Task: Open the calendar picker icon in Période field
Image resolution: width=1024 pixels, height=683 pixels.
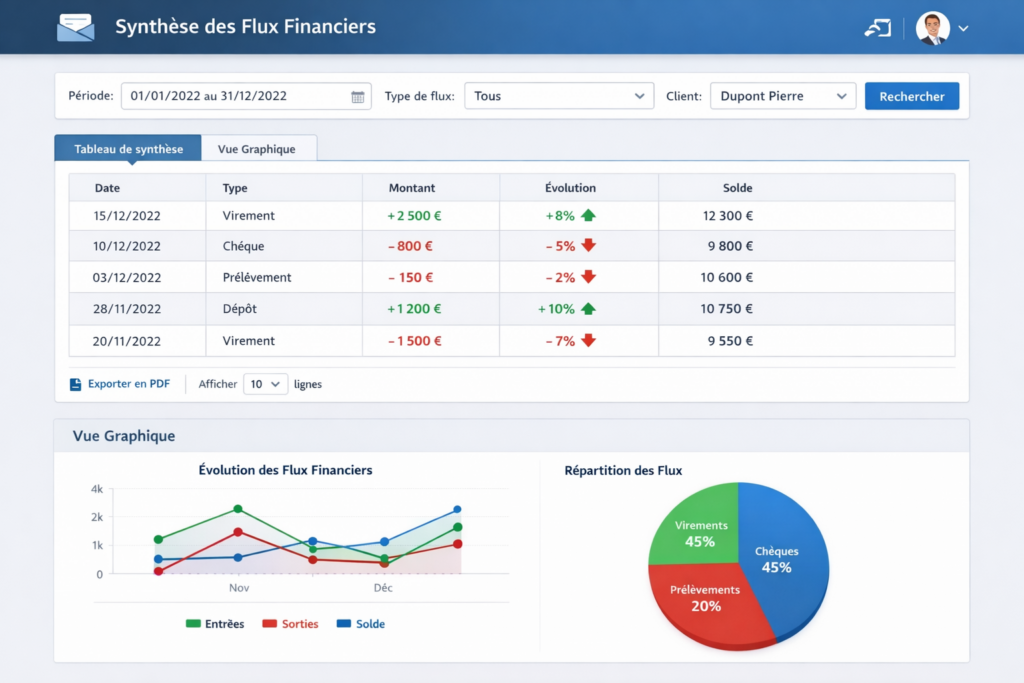Action: tap(358, 97)
